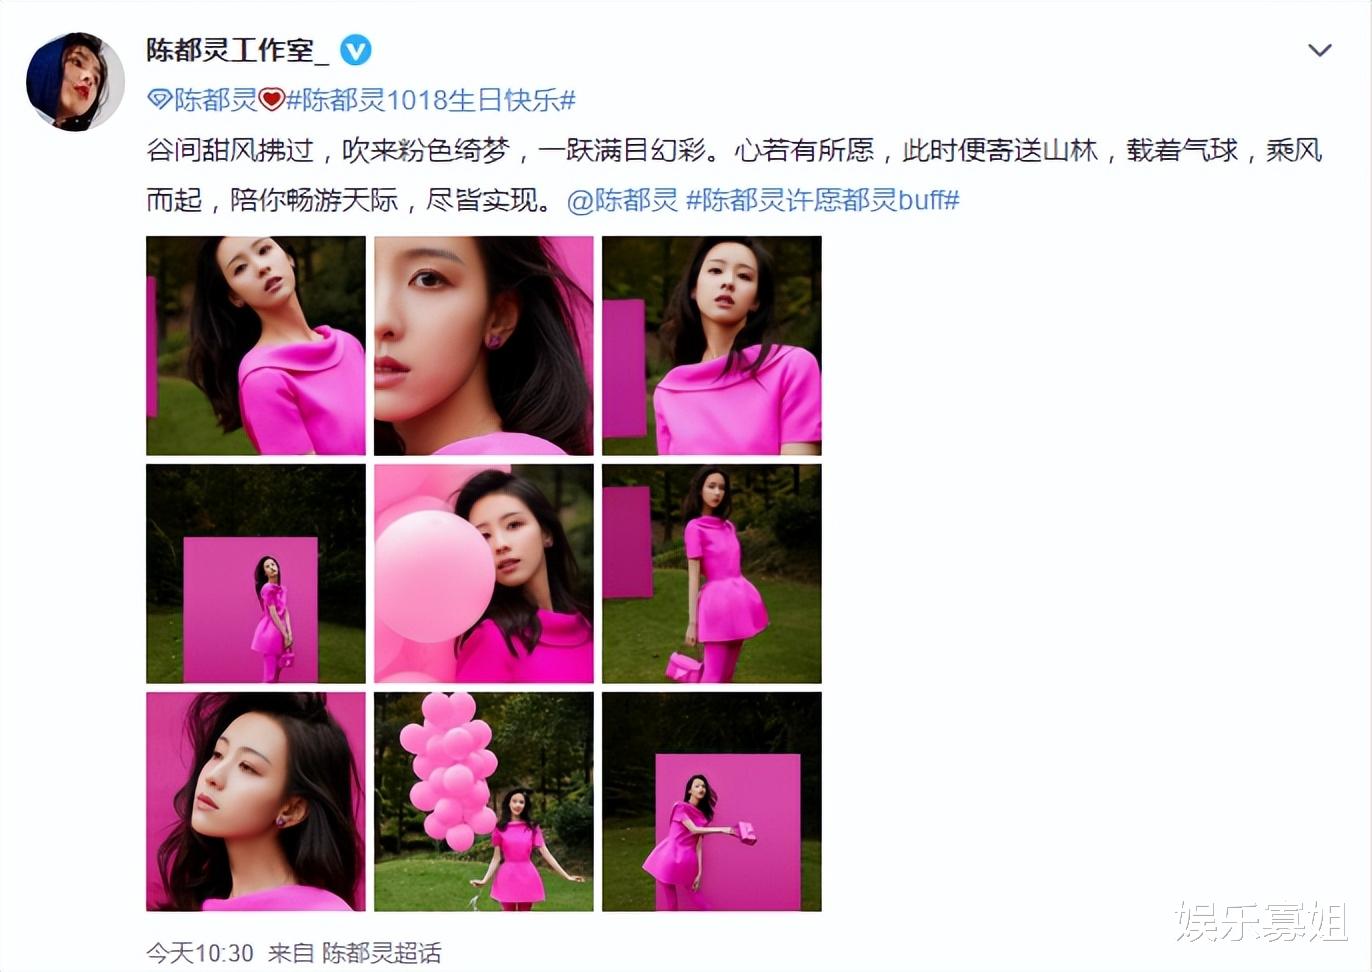Click the blue verified badge icon
The image size is (1372, 972).
pyautogui.click(x=356, y=50)
